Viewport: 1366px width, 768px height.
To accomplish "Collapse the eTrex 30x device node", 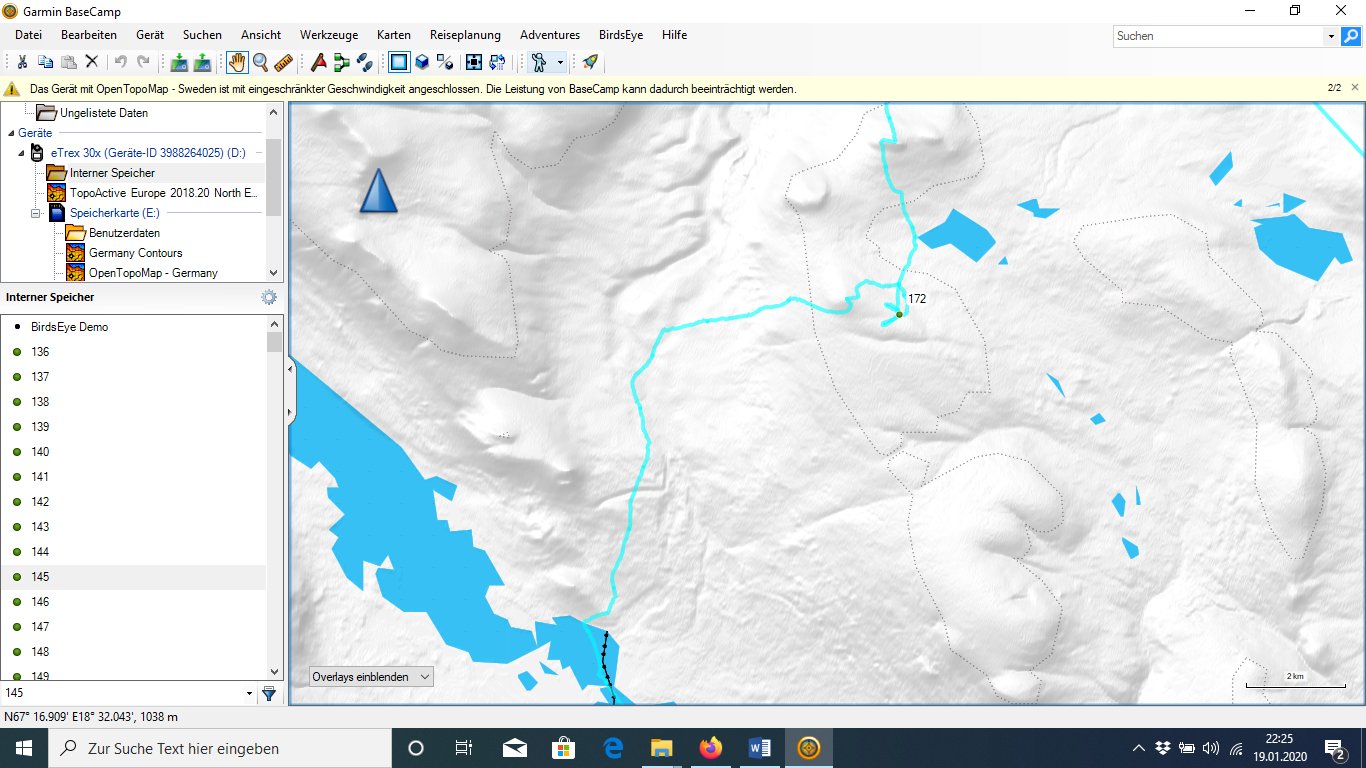I will coord(22,153).
